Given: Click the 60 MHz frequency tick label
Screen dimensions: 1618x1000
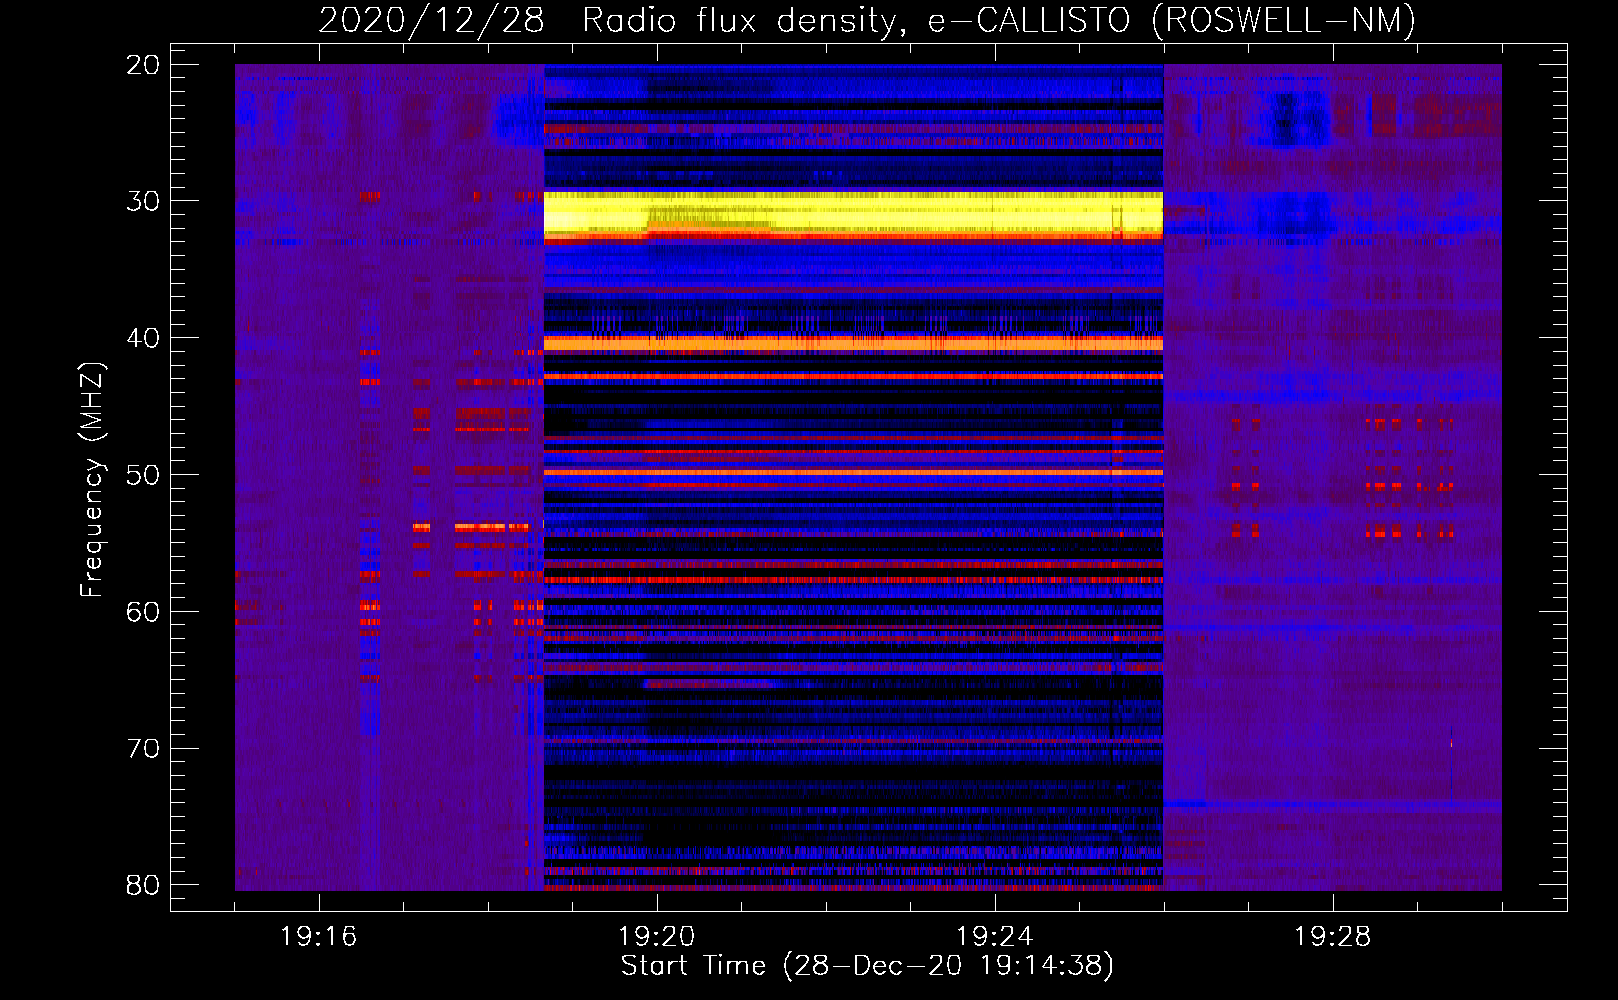Looking at the screenshot, I should [143, 612].
